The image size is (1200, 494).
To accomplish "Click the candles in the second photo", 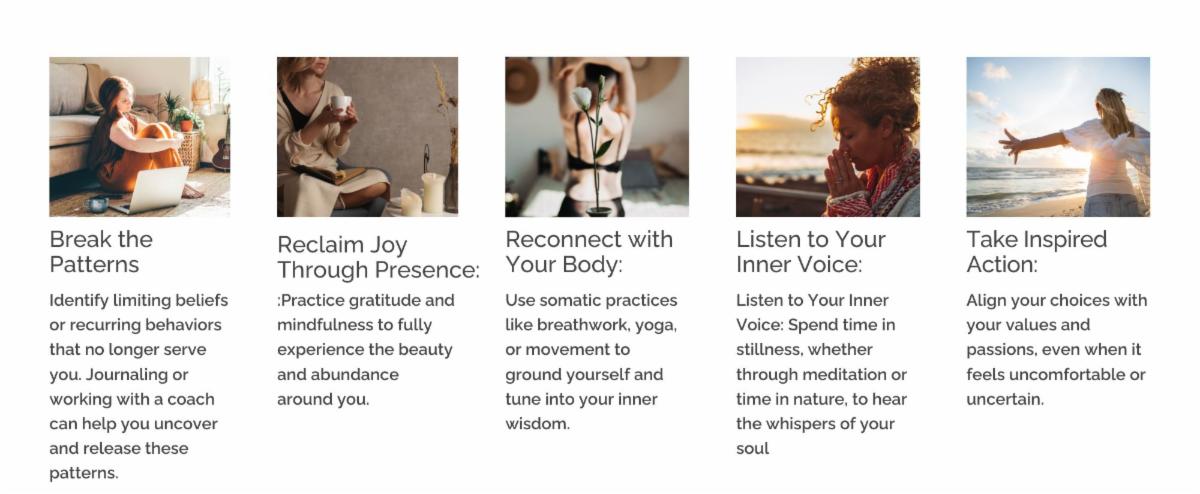I will point(423,195).
